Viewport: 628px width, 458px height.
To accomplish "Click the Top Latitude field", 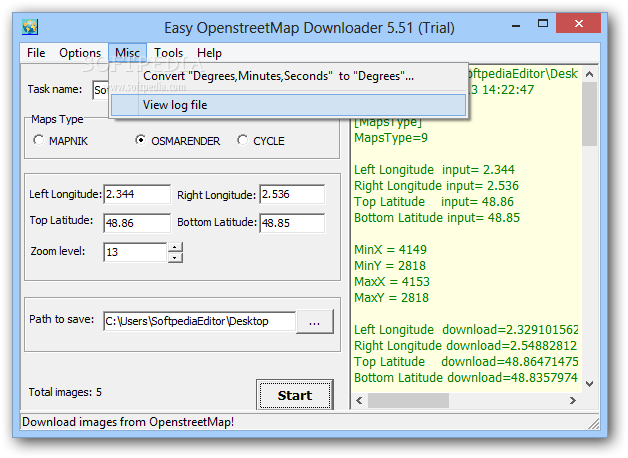I will click(x=137, y=223).
